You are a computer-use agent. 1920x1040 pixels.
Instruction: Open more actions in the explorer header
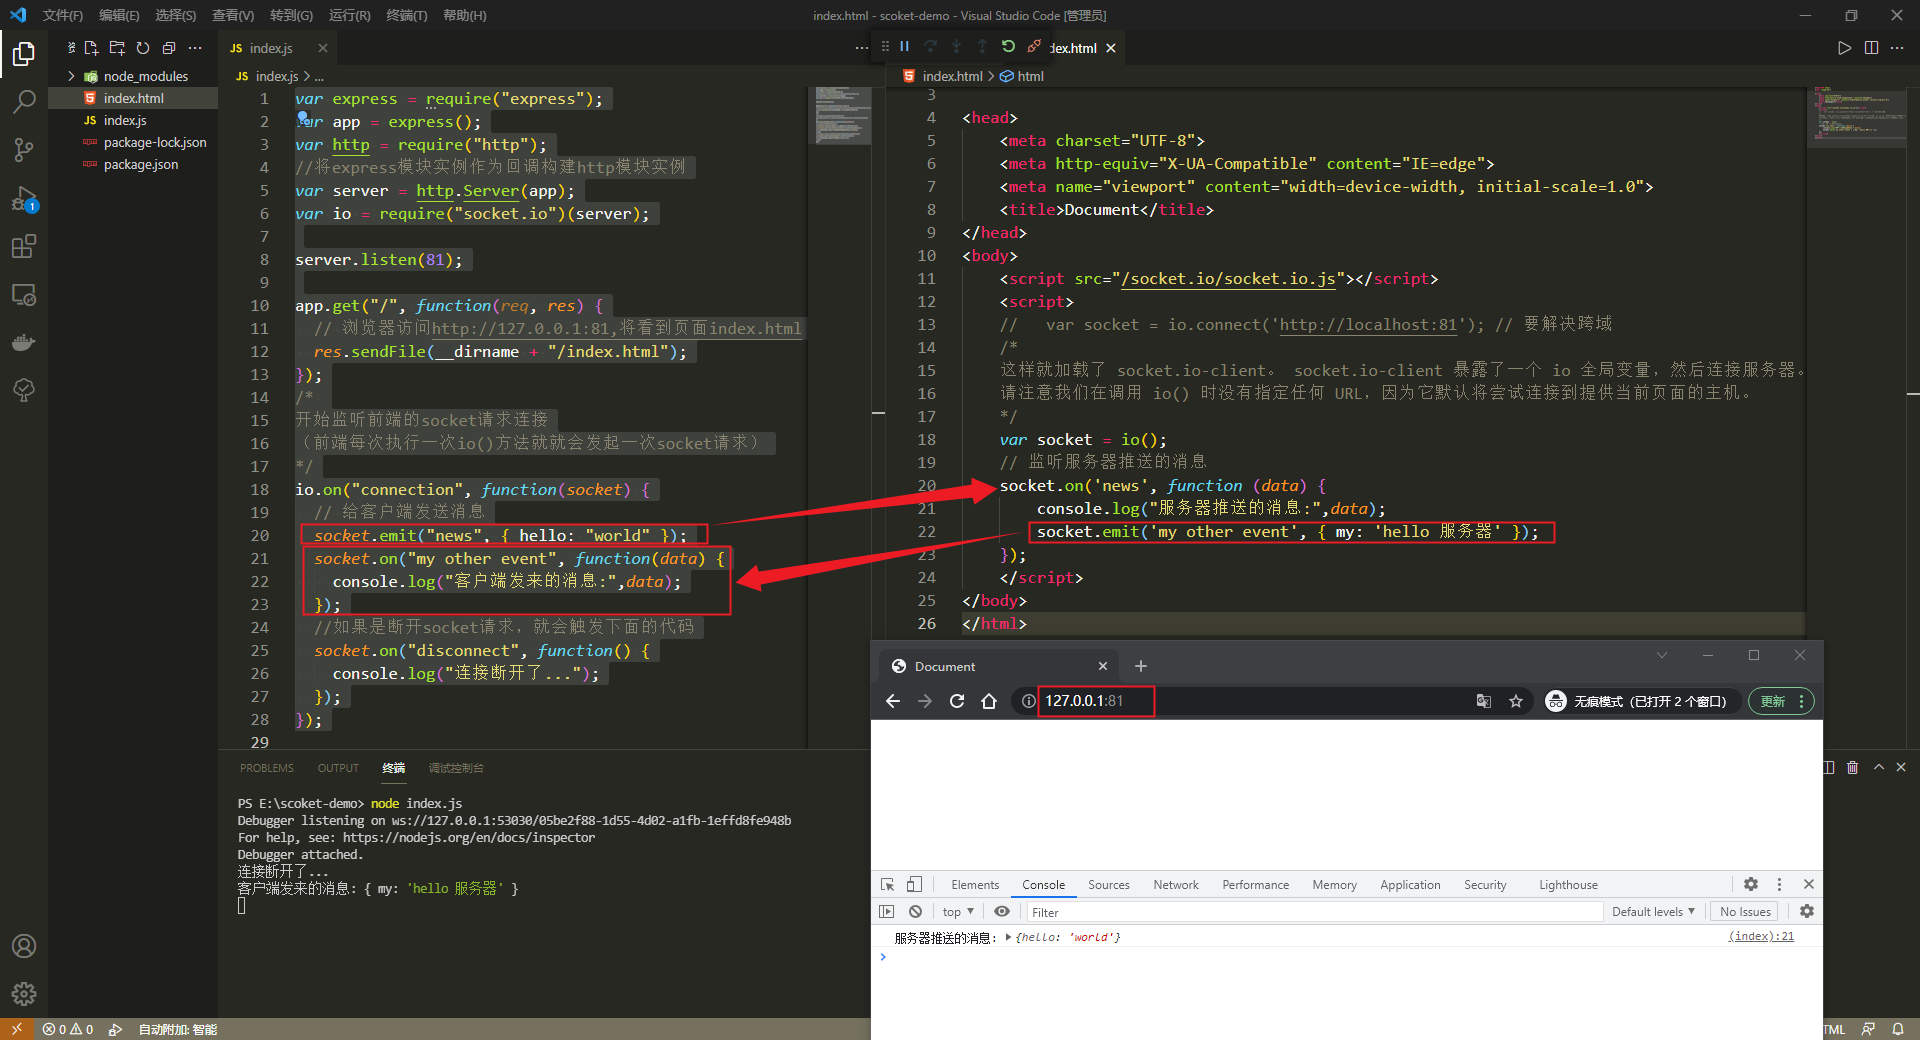point(195,48)
